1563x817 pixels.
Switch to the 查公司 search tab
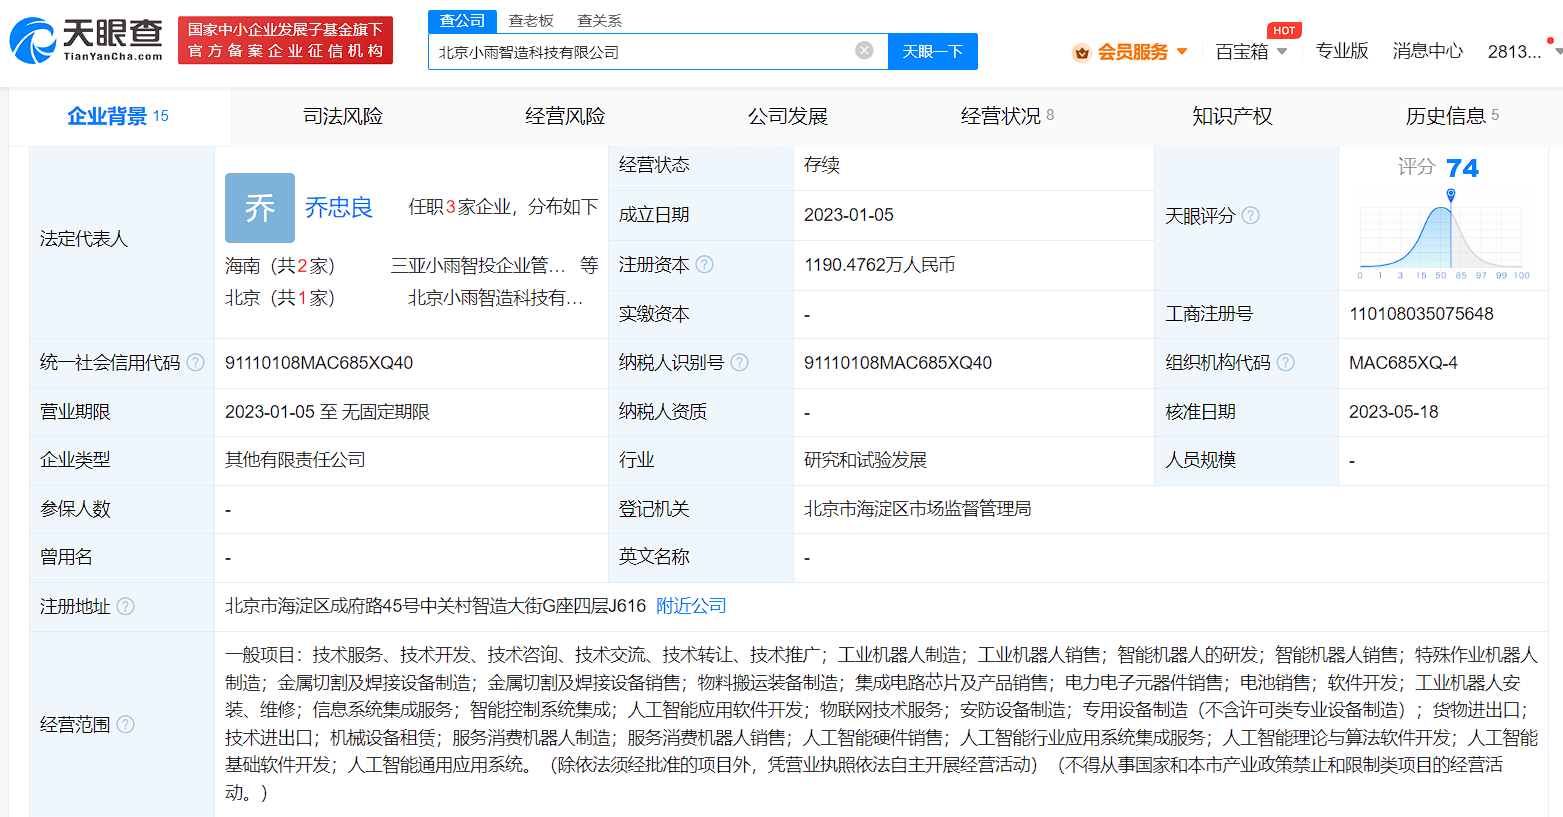462,20
